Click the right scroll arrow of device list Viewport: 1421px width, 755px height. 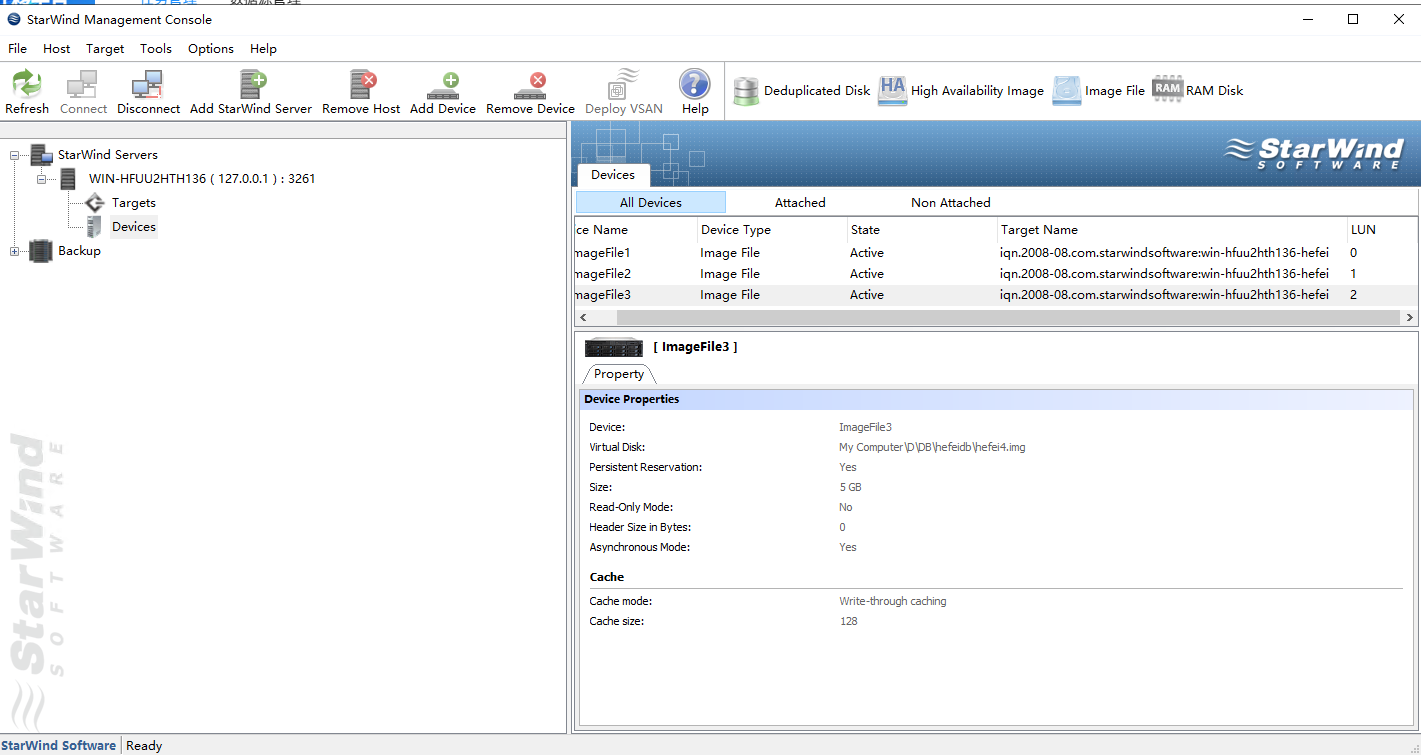pyautogui.click(x=1410, y=317)
